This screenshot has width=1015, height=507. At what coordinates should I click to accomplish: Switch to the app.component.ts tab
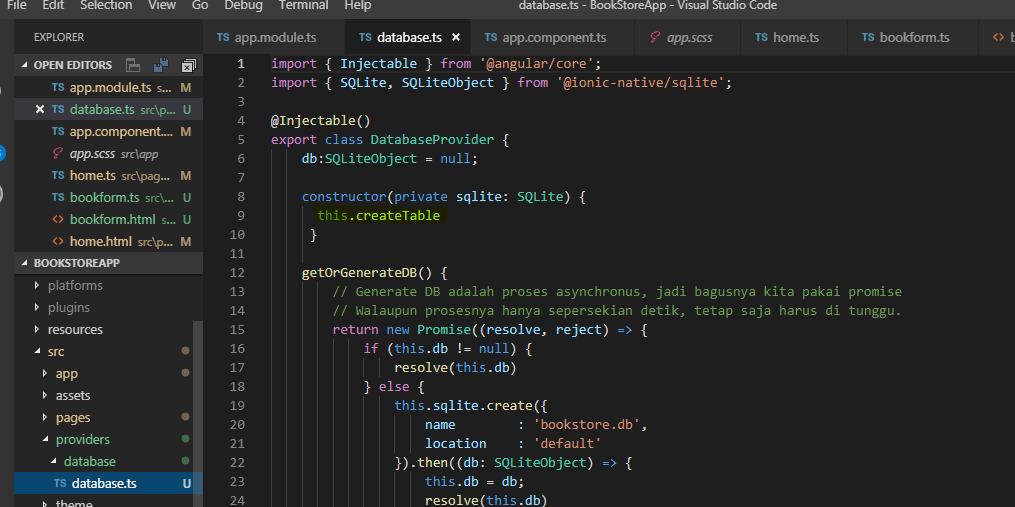click(553, 38)
